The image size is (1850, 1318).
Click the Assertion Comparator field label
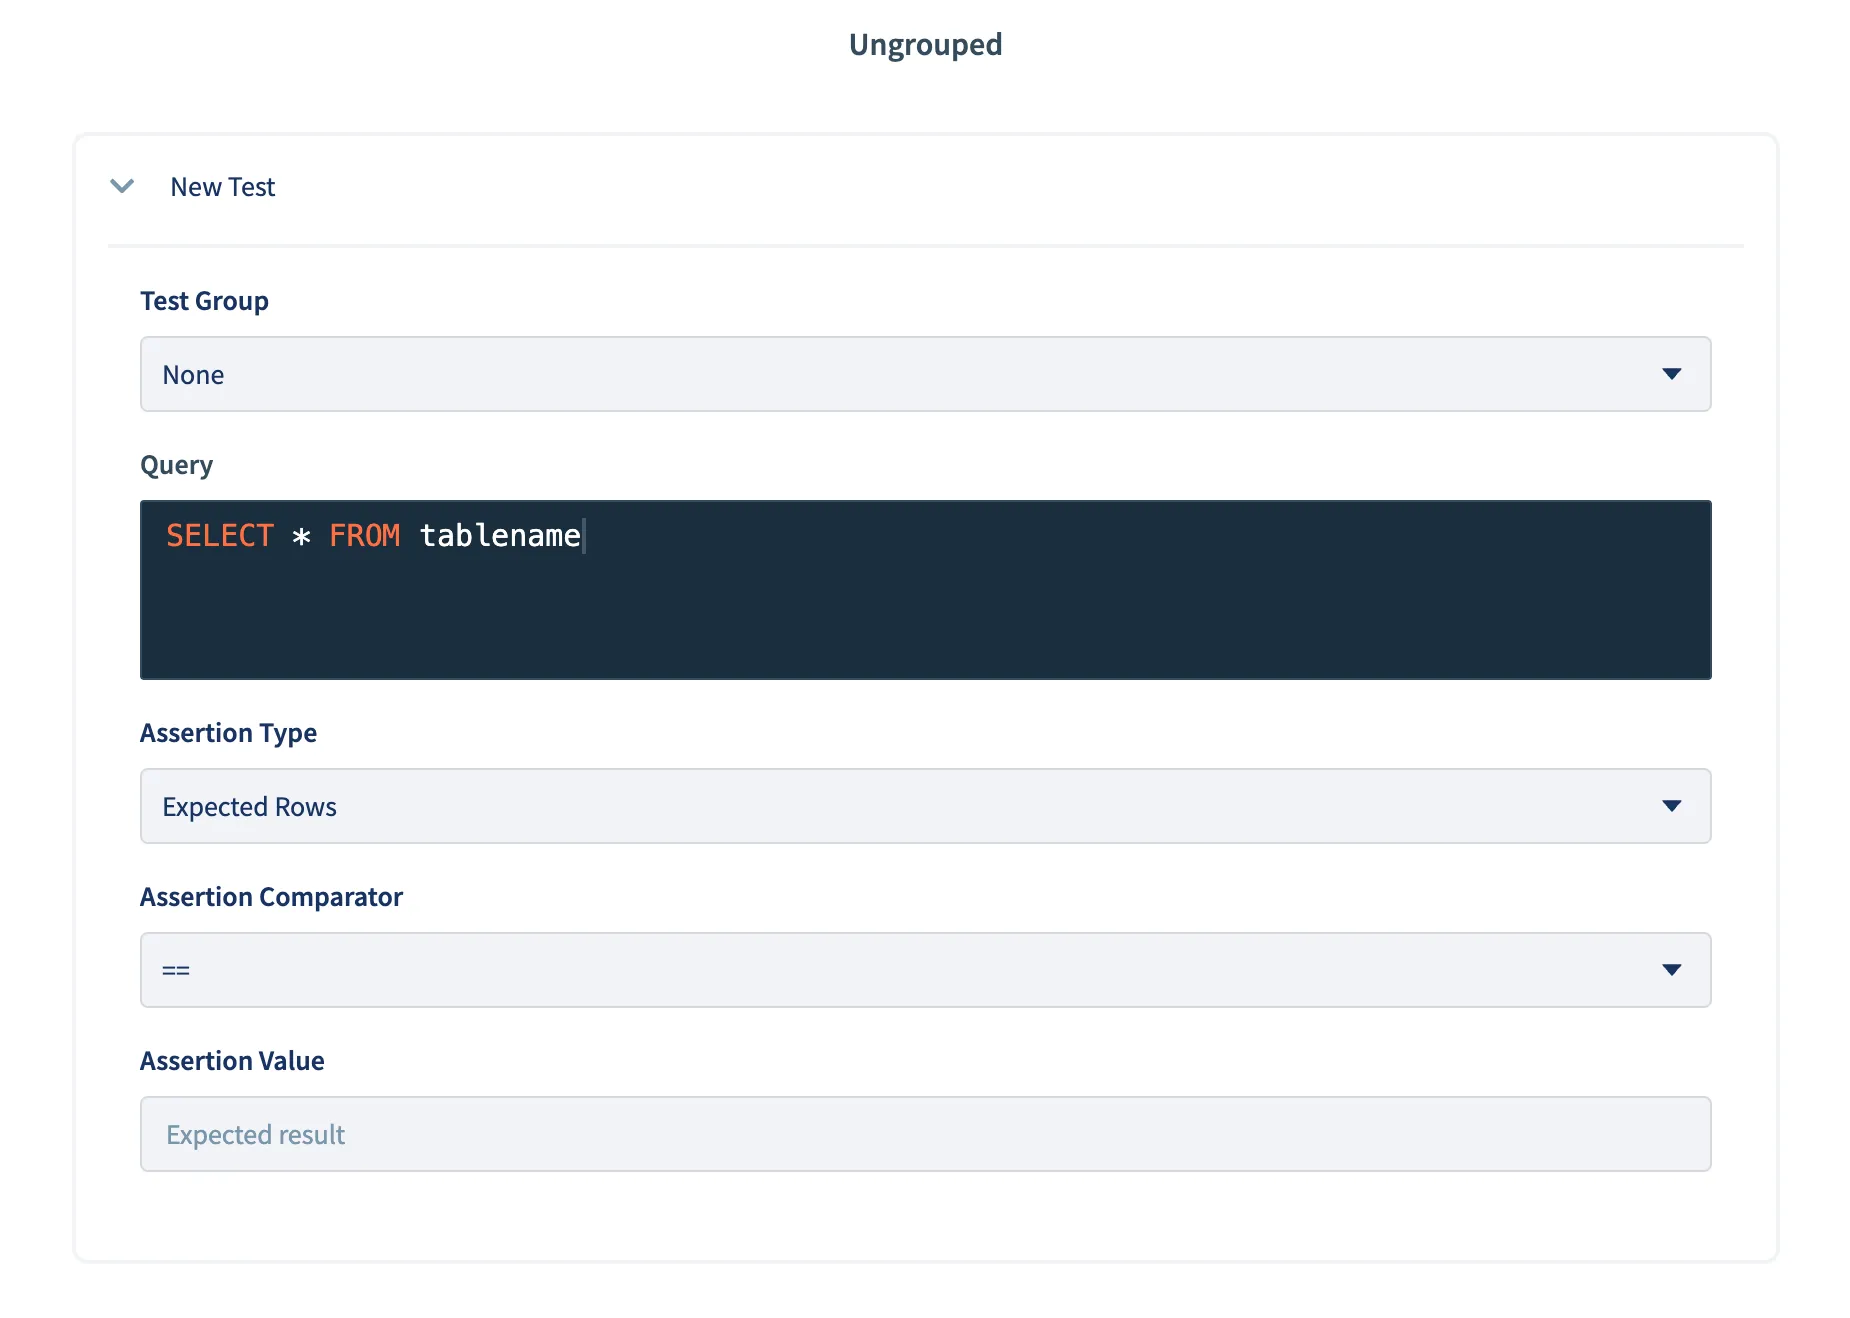(271, 897)
